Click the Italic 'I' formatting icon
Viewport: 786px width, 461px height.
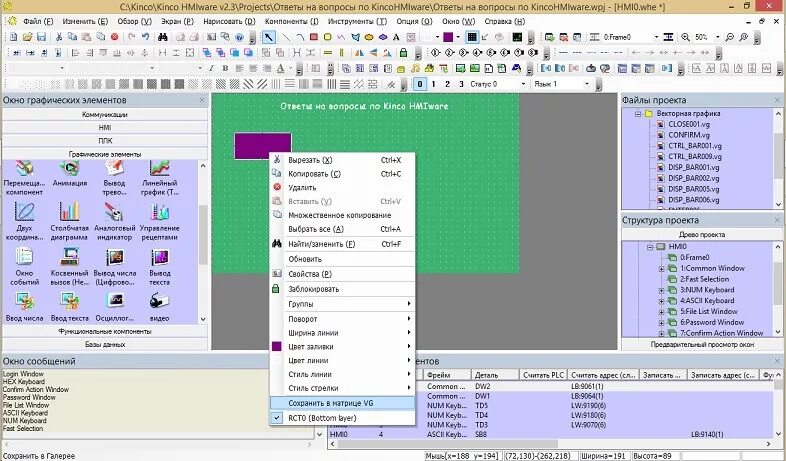212,68
